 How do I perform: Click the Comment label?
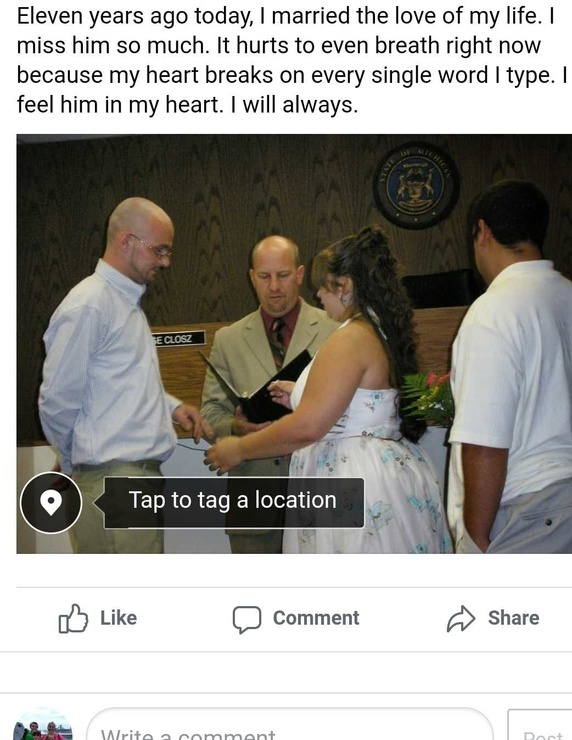316,618
